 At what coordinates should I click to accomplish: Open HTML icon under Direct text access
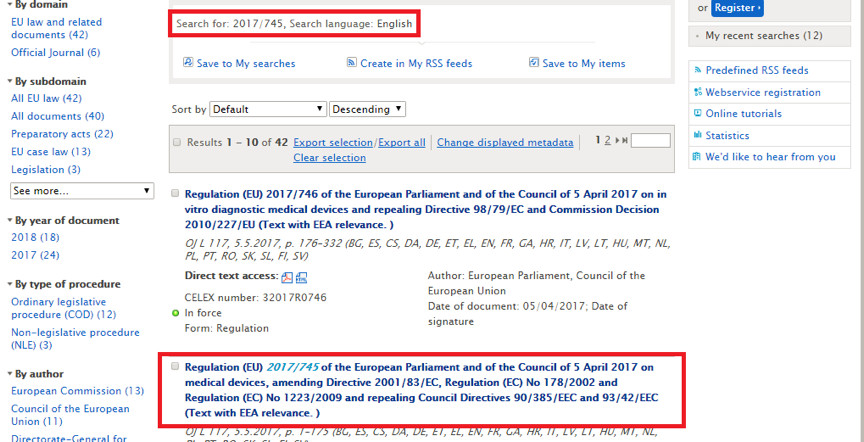tap(301, 277)
